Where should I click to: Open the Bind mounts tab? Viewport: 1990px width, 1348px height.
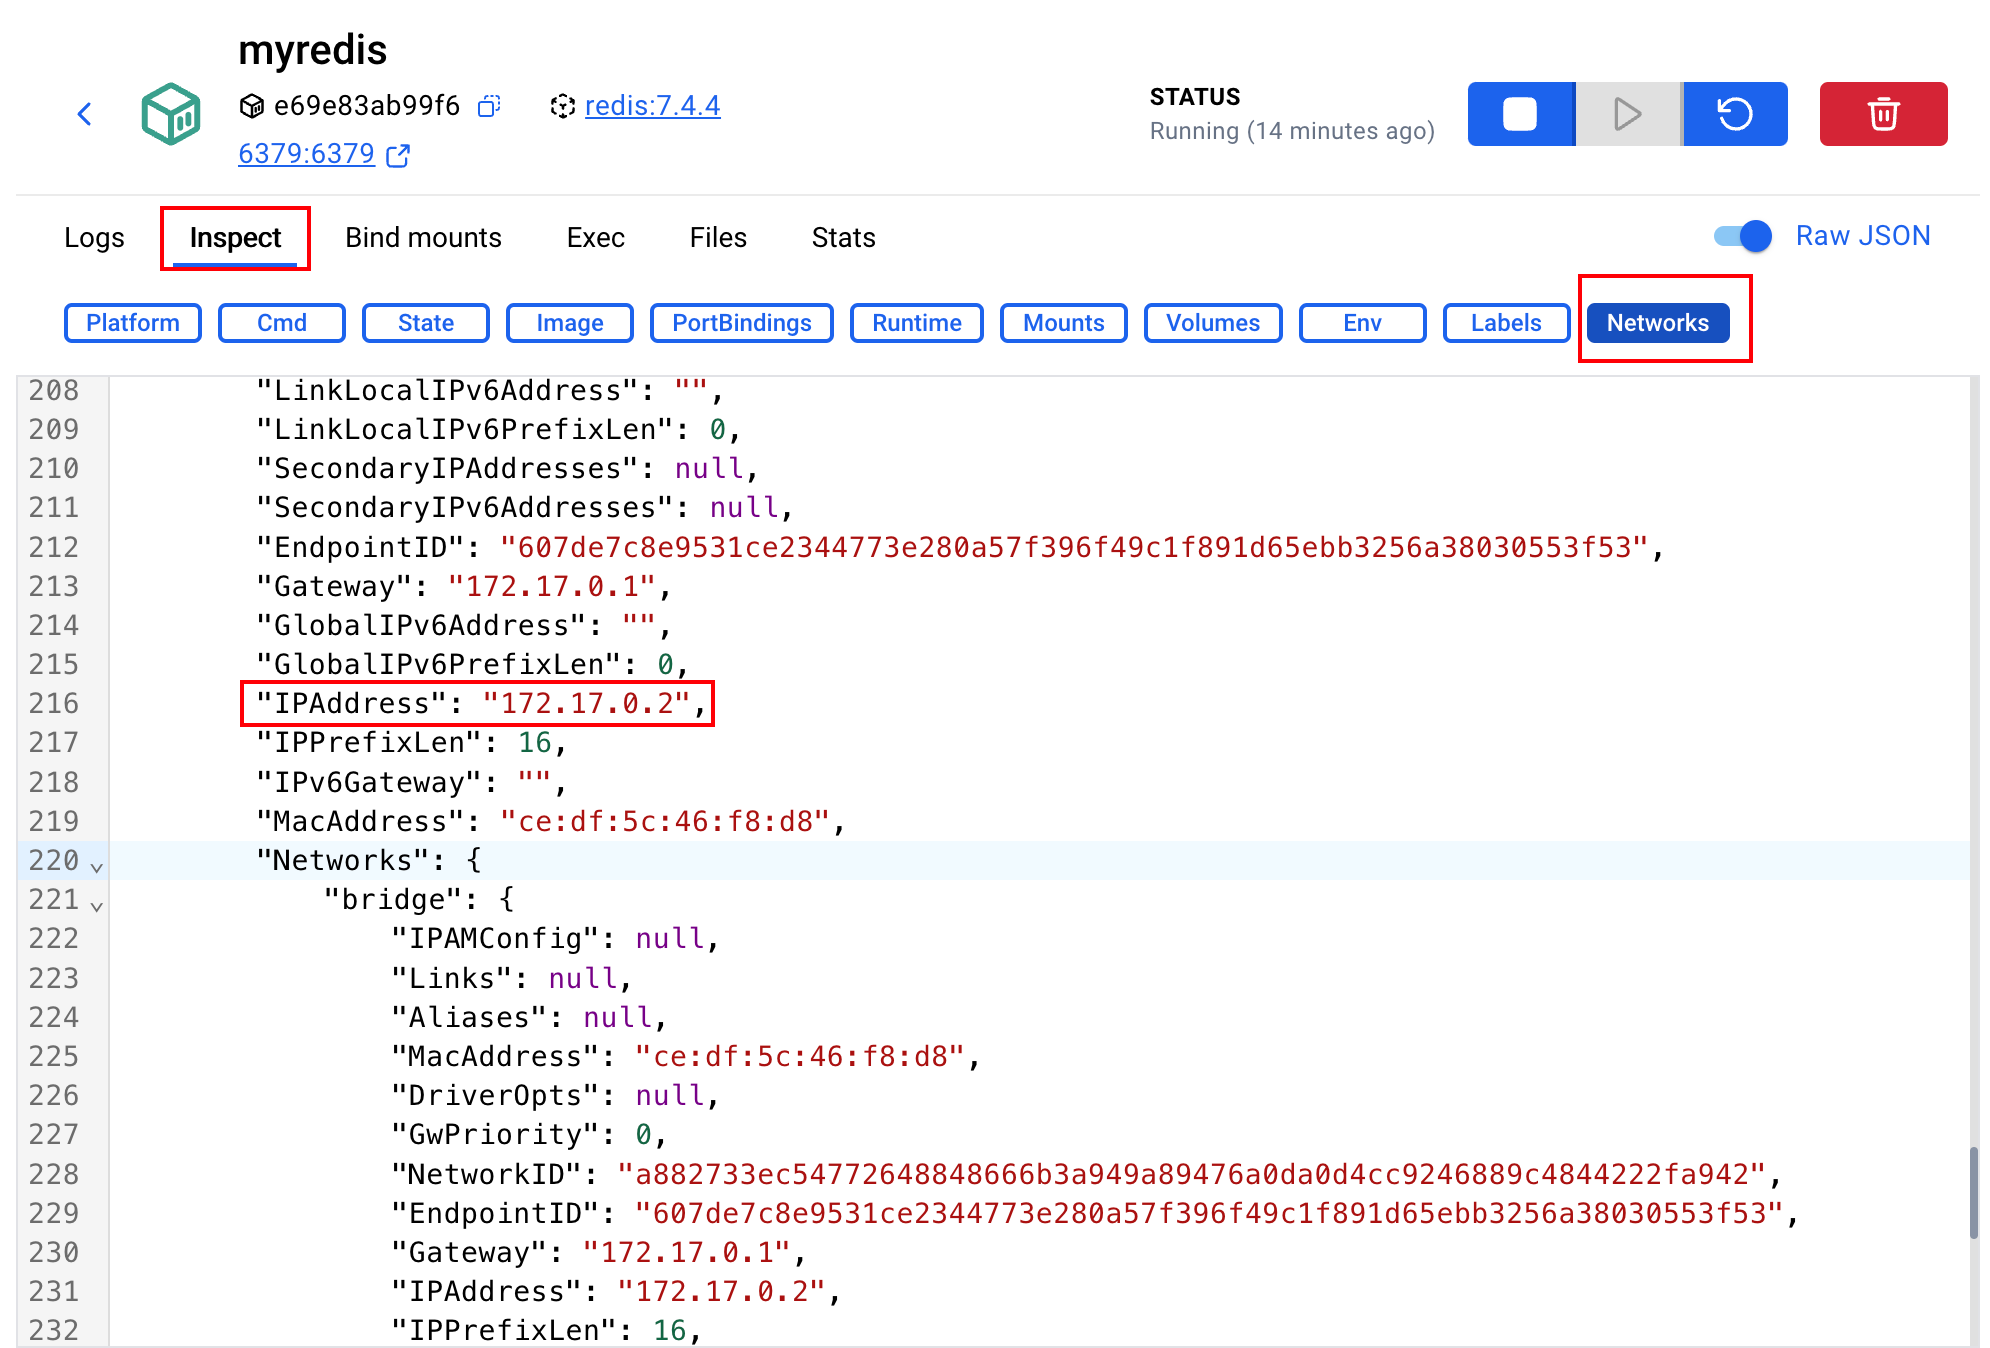(x=423, y=238)
